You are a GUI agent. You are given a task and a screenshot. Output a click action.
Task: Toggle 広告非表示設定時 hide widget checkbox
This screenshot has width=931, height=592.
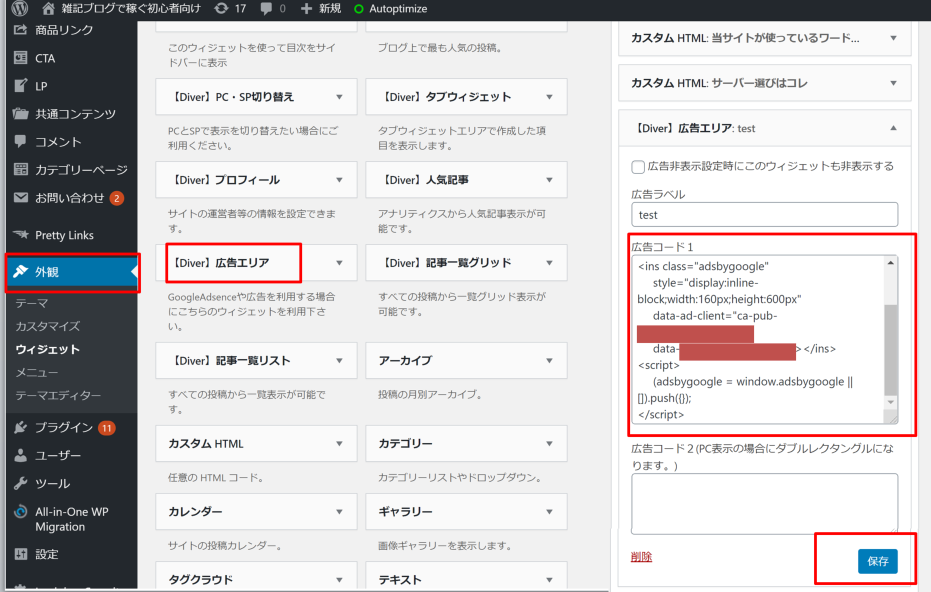(638, 166)
